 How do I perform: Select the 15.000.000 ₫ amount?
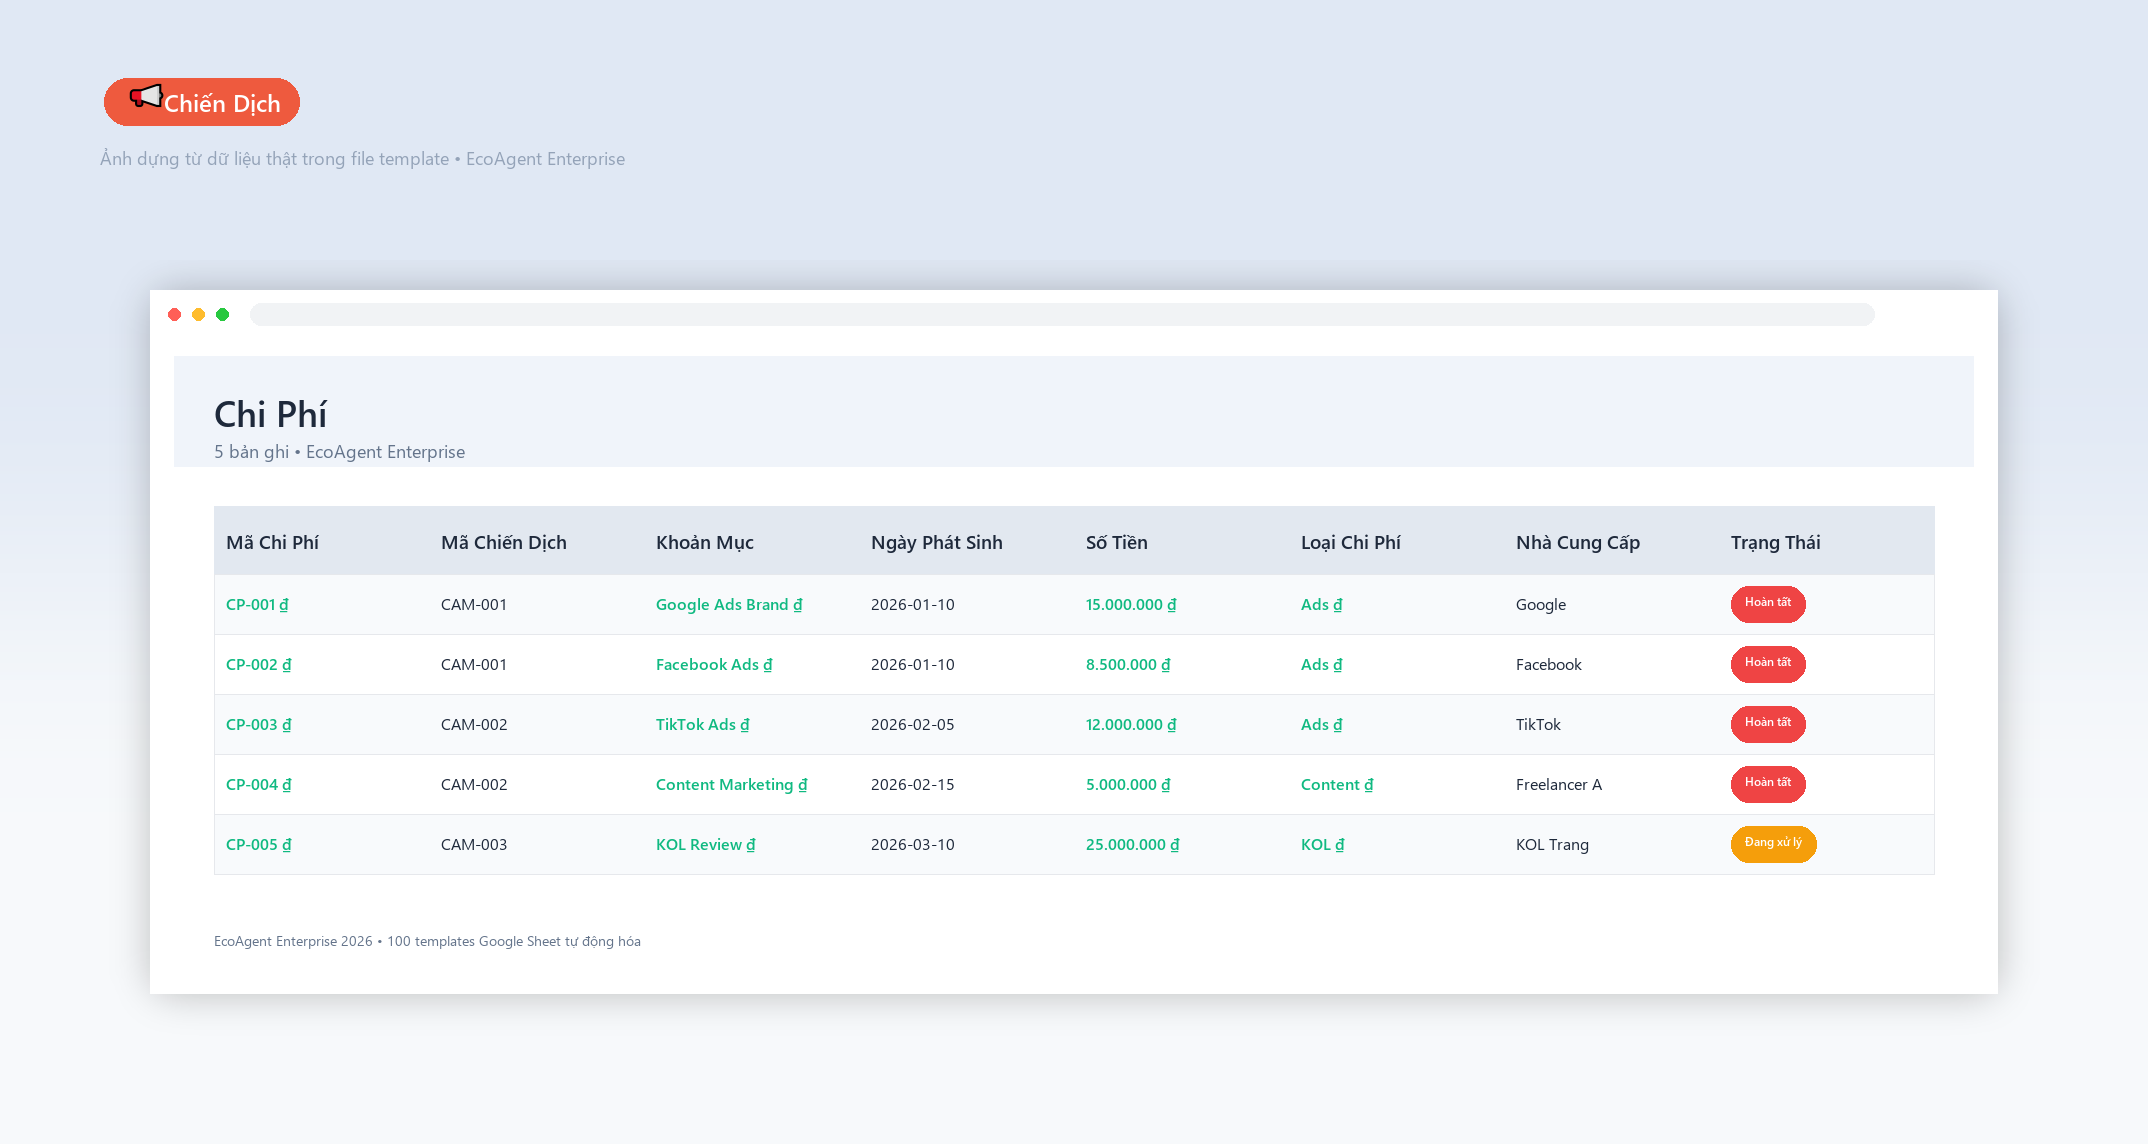[1131, 605]
